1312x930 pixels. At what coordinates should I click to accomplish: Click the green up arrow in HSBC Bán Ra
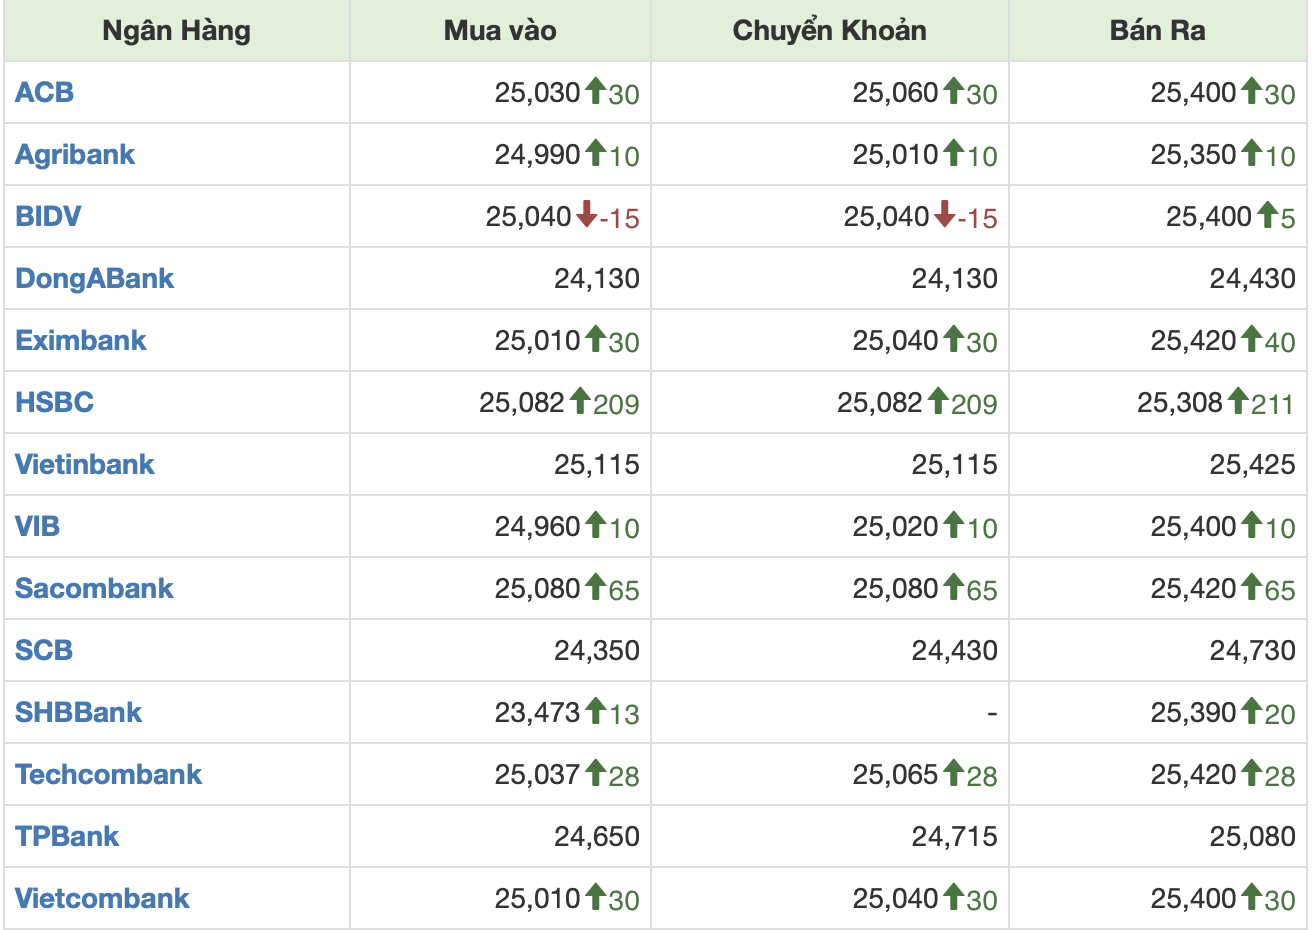point(1238,401)
